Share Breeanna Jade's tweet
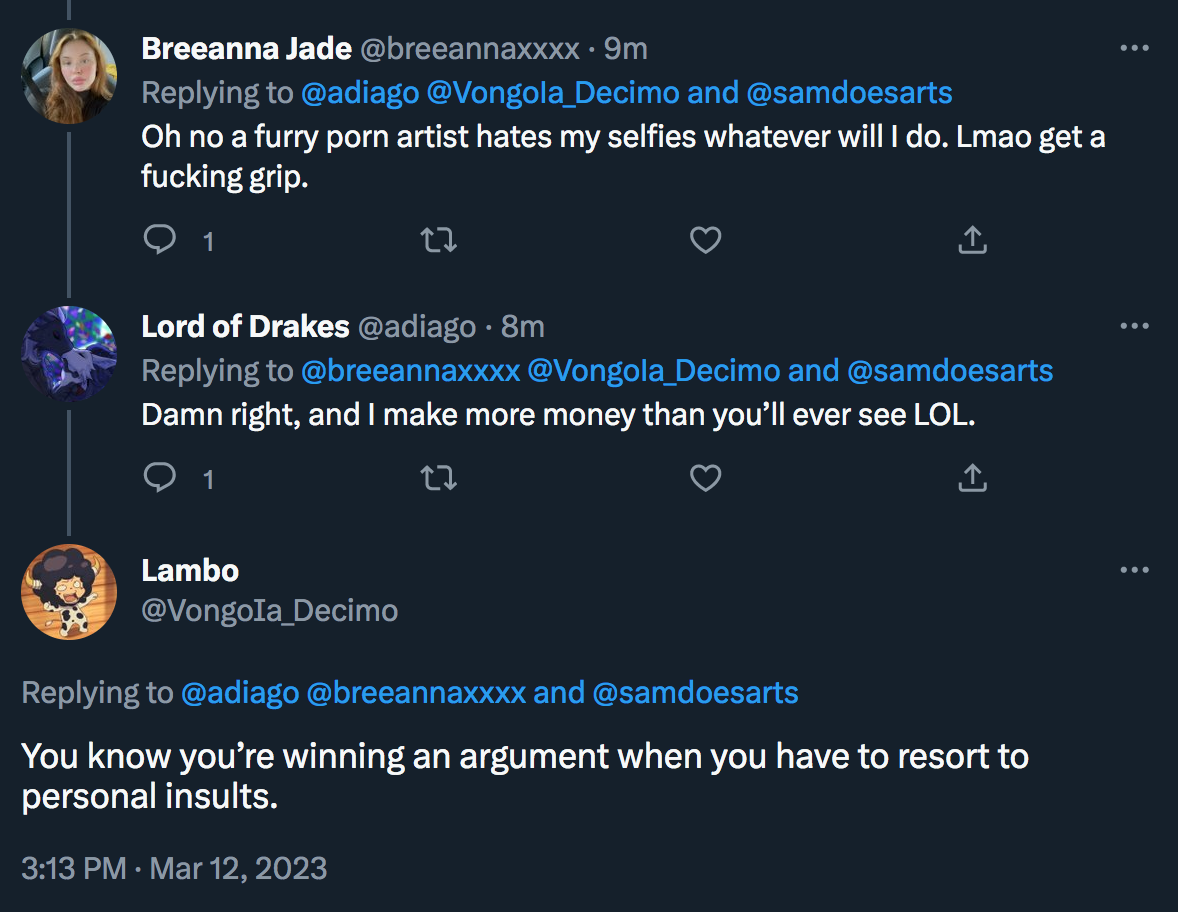1178x912 pixels. [972, 240]
